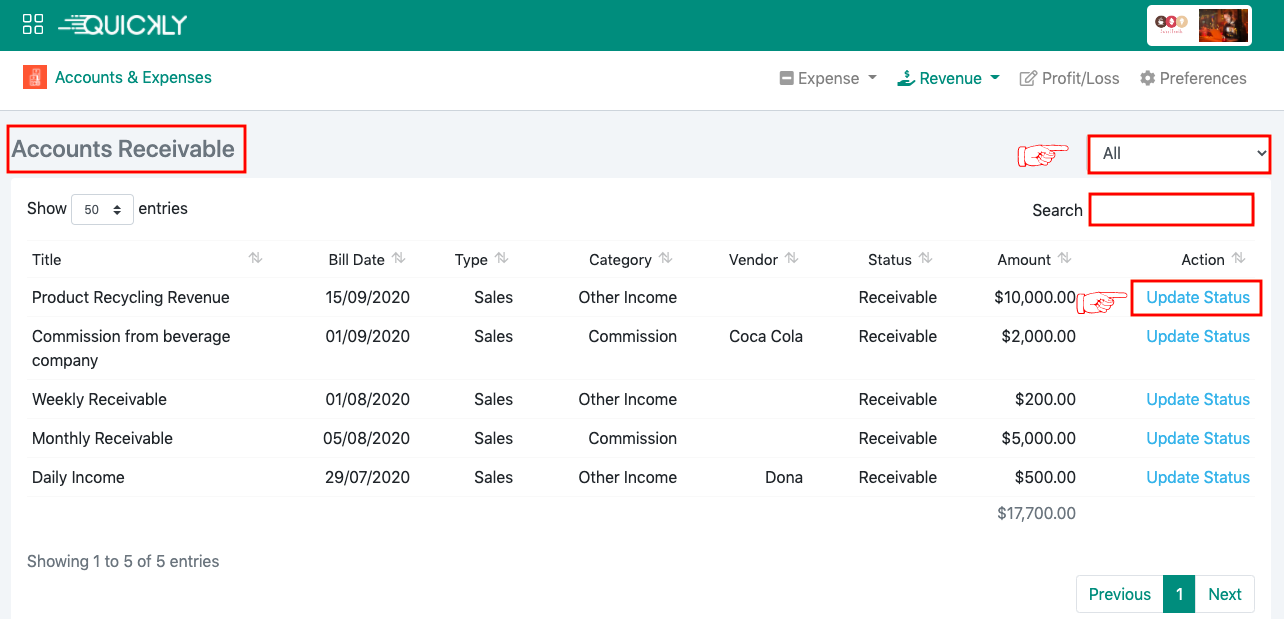Image resolution: width=1284 pixels, height=619 pixels.
Task: Sort by Category column arrows
Action: click(666, 258)
